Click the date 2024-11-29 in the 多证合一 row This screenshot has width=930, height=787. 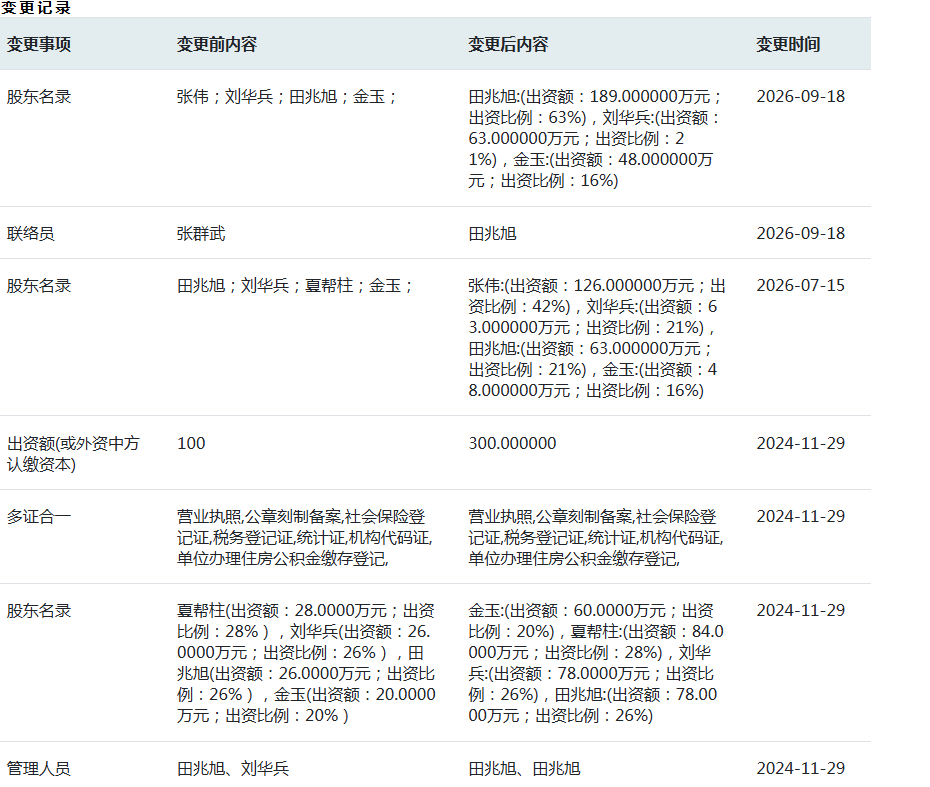(x=801, y=517)
